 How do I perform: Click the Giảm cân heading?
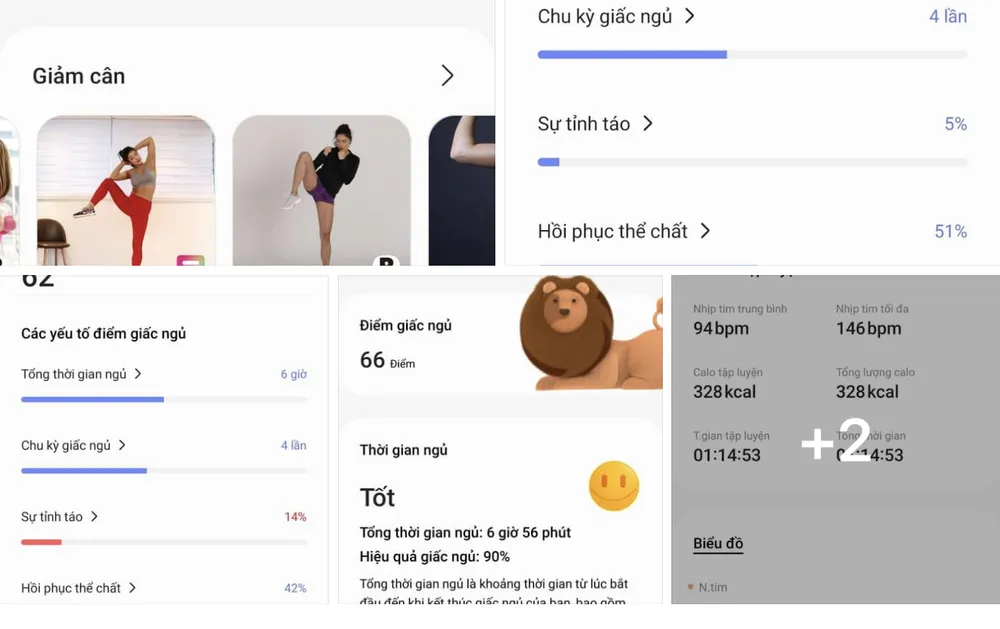coord(78,76)
